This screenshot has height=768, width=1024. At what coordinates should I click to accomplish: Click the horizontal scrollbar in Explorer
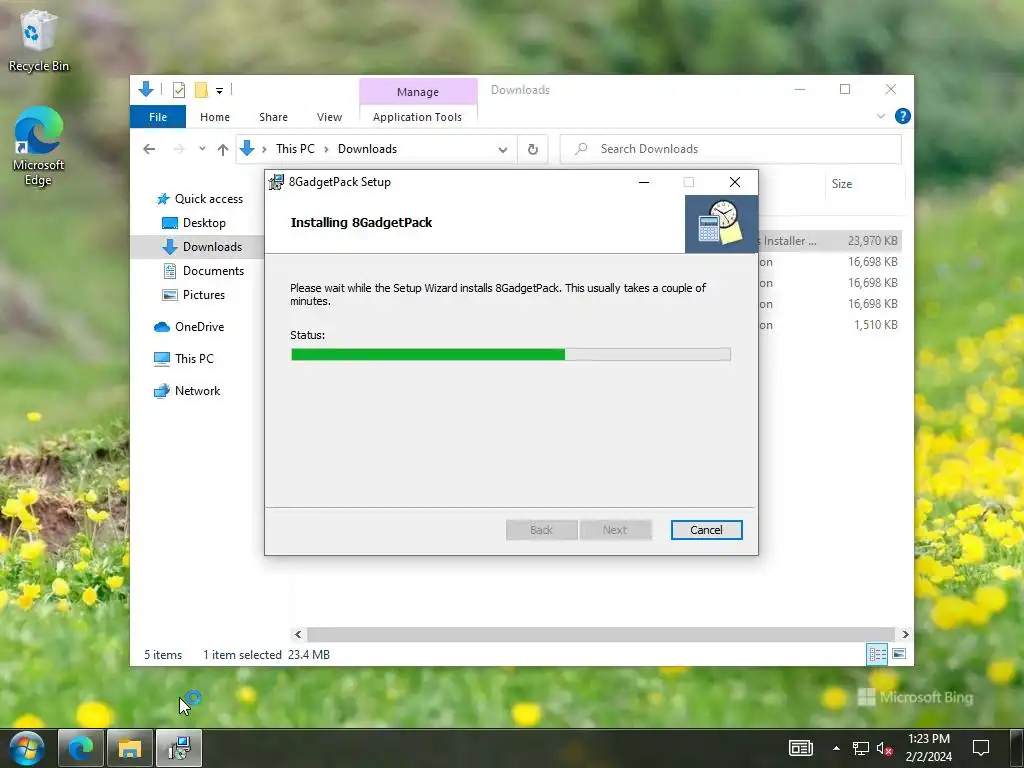click(600, 634)
